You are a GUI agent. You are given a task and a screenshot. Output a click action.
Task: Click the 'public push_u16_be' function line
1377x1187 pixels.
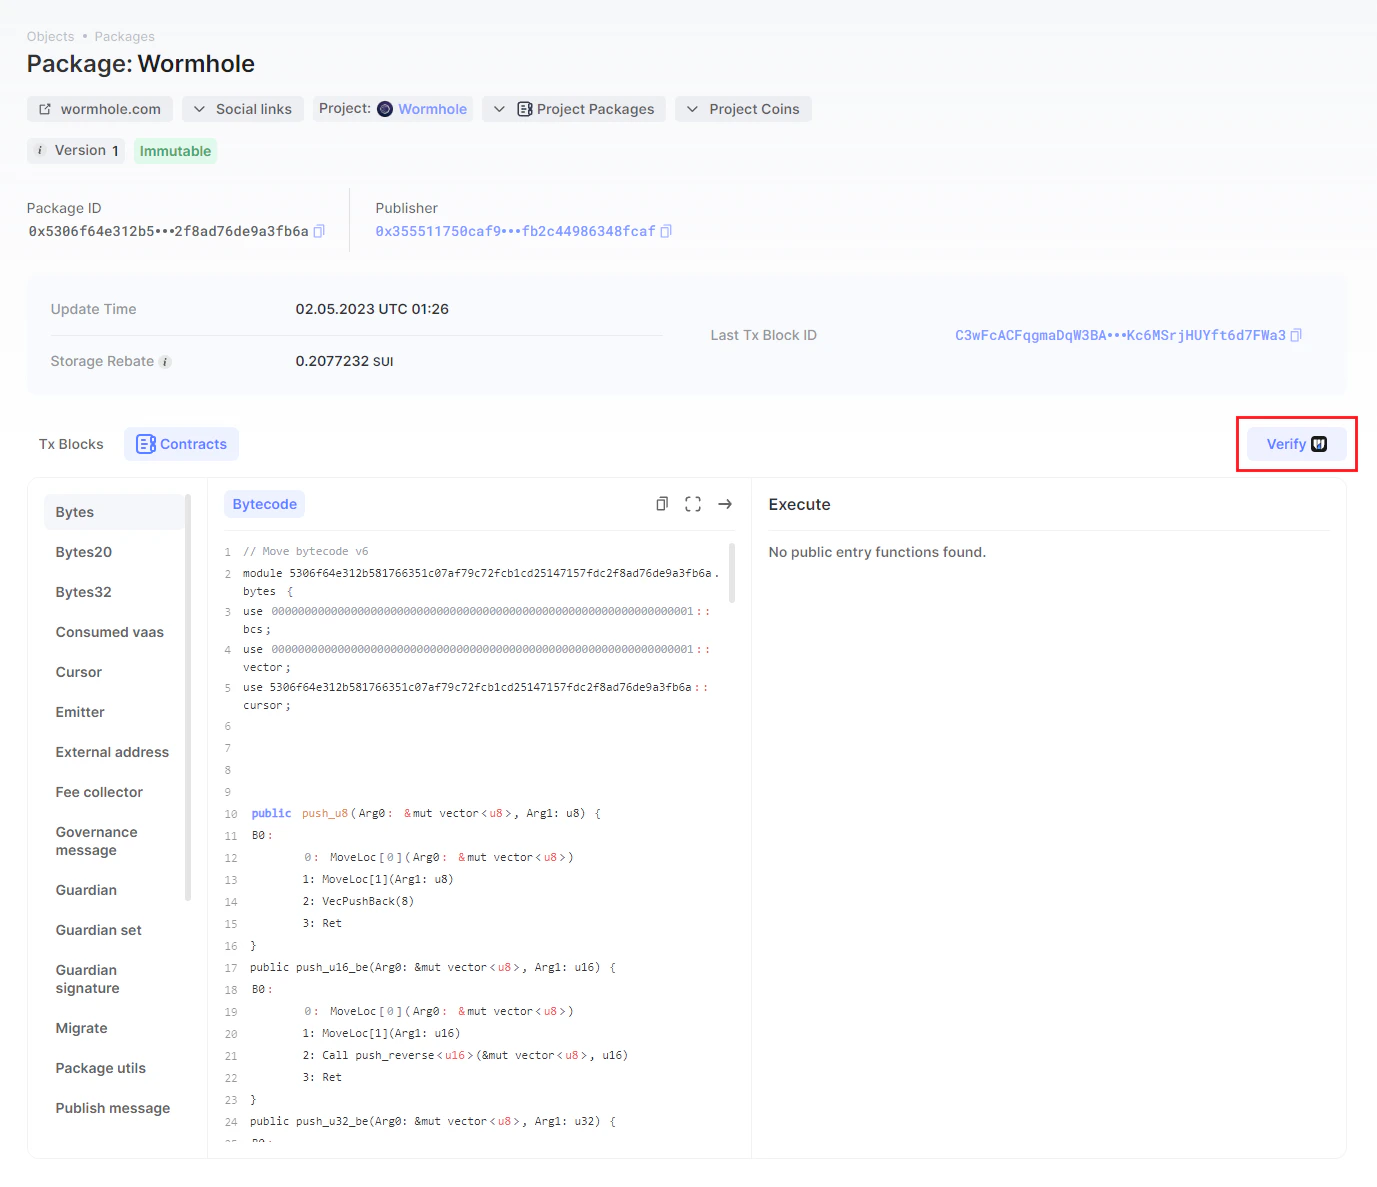click(433, 968)
